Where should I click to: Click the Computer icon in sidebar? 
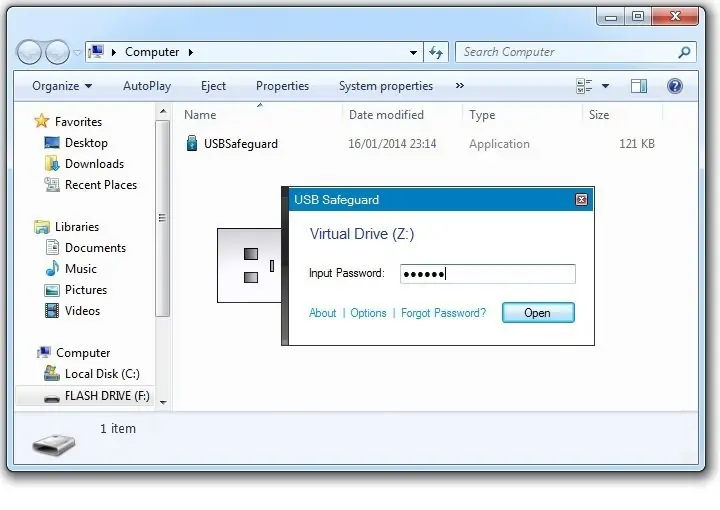[43, 353]
